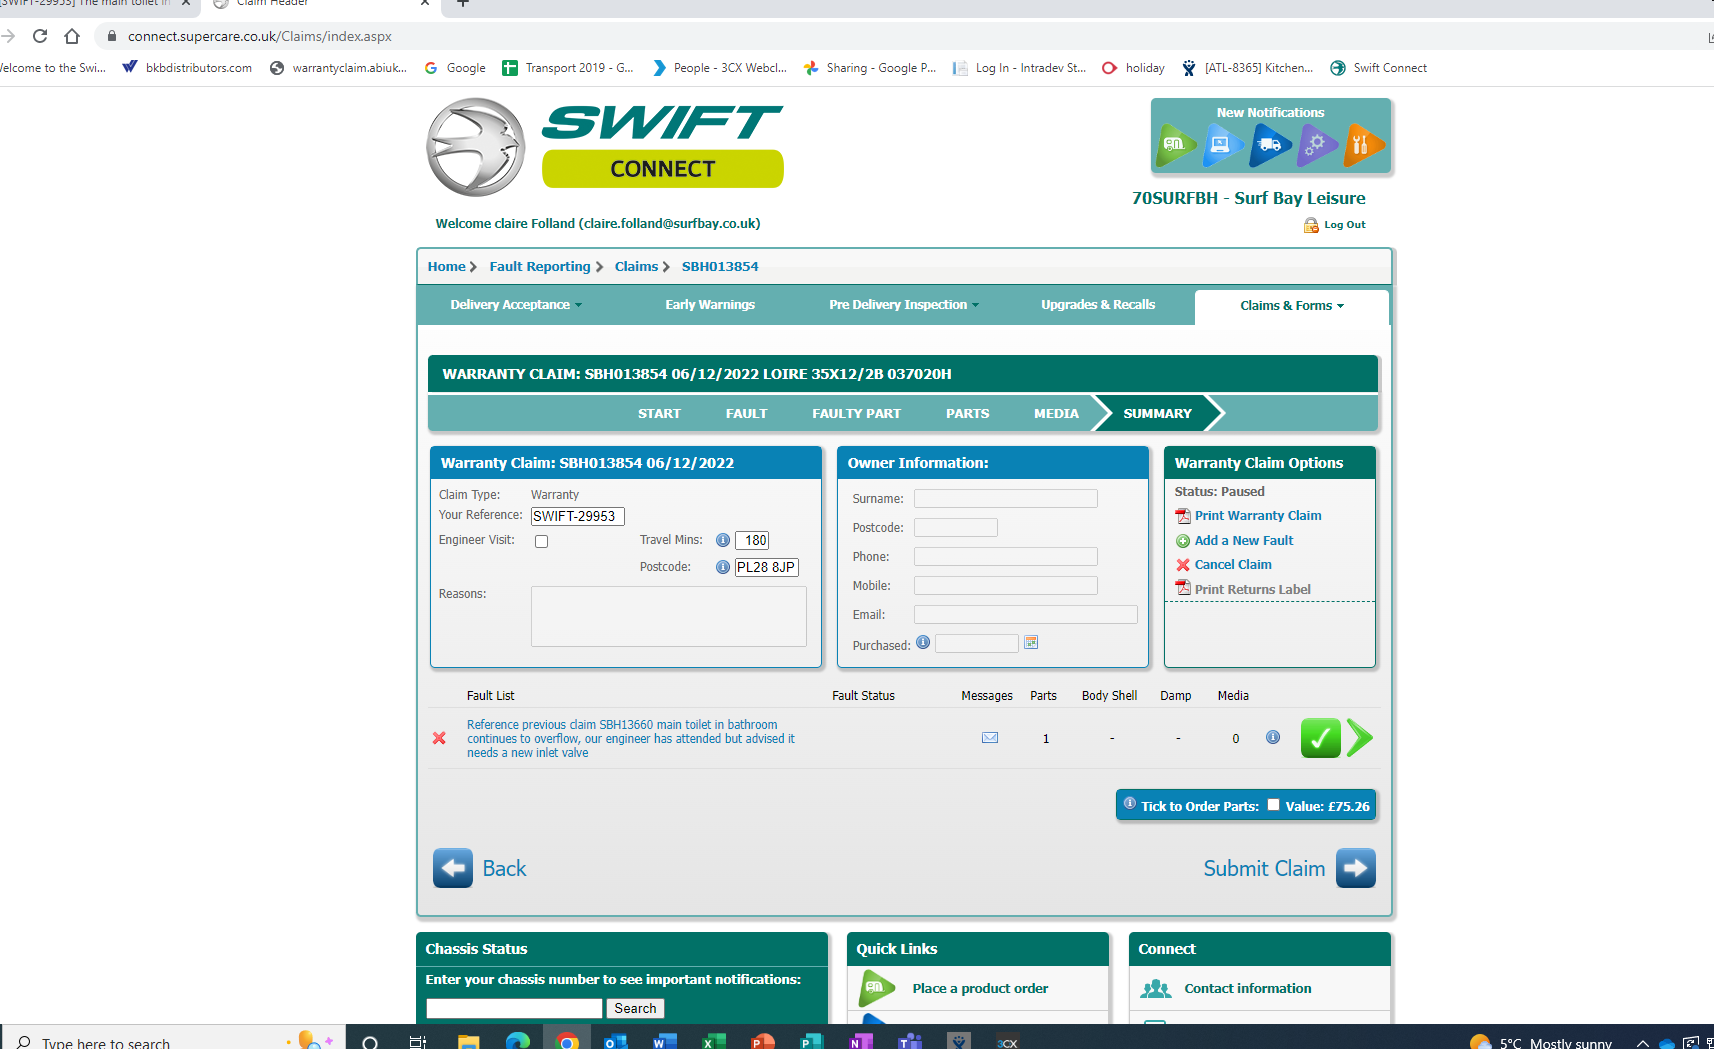This screenshot has height=1049, width=1714.
Task: Expand the Delivery Acceptance menu
Action: click(516, 305)
